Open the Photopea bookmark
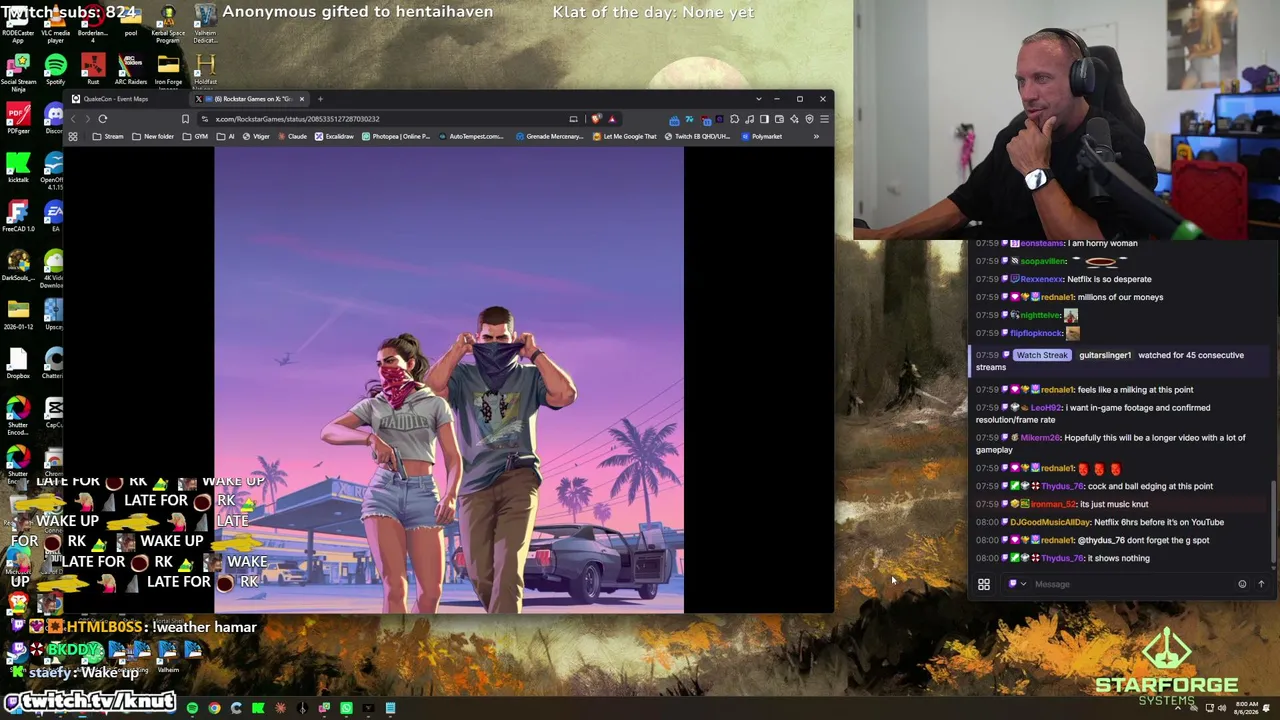The height and width of the screenshot is (720, 1280). pos(396,136)
